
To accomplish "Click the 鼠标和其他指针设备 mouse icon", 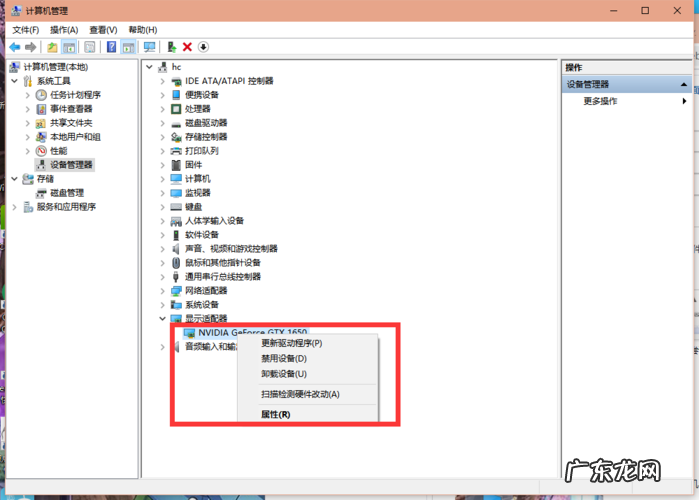I will pos(176,262).
